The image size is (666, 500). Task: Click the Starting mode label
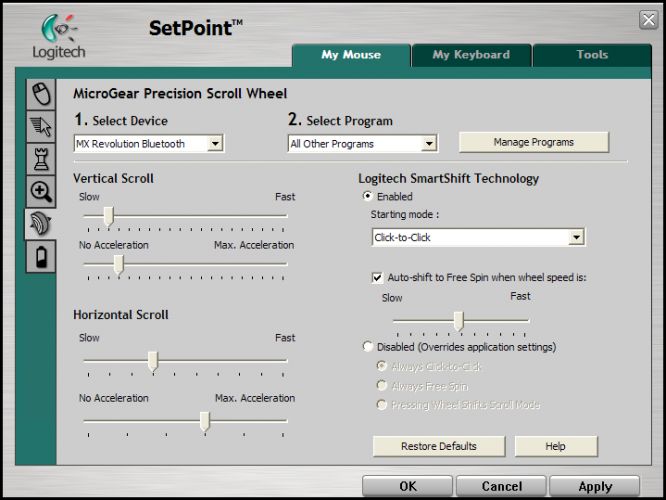click(405, 215)
